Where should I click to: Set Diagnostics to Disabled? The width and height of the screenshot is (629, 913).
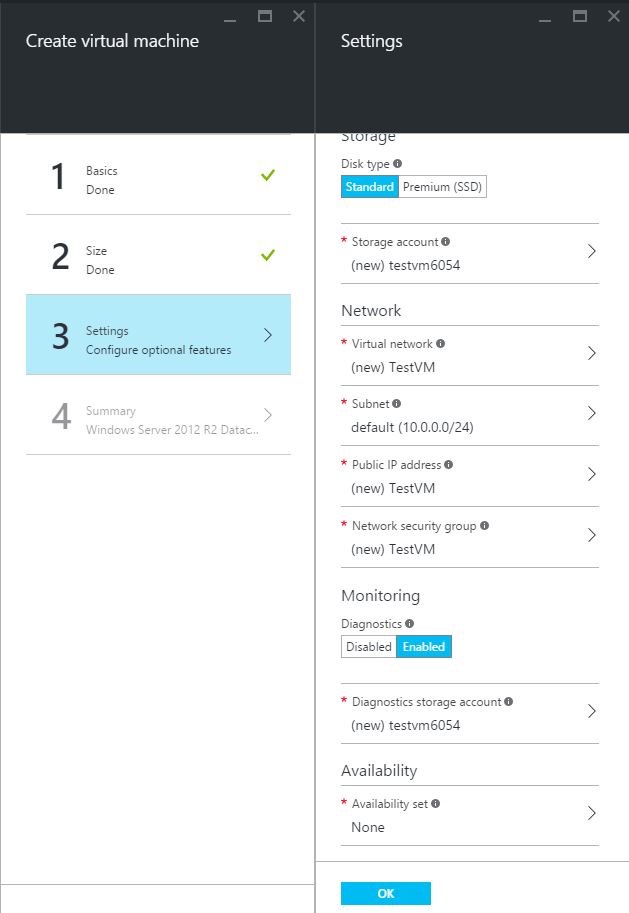(369, 647)
